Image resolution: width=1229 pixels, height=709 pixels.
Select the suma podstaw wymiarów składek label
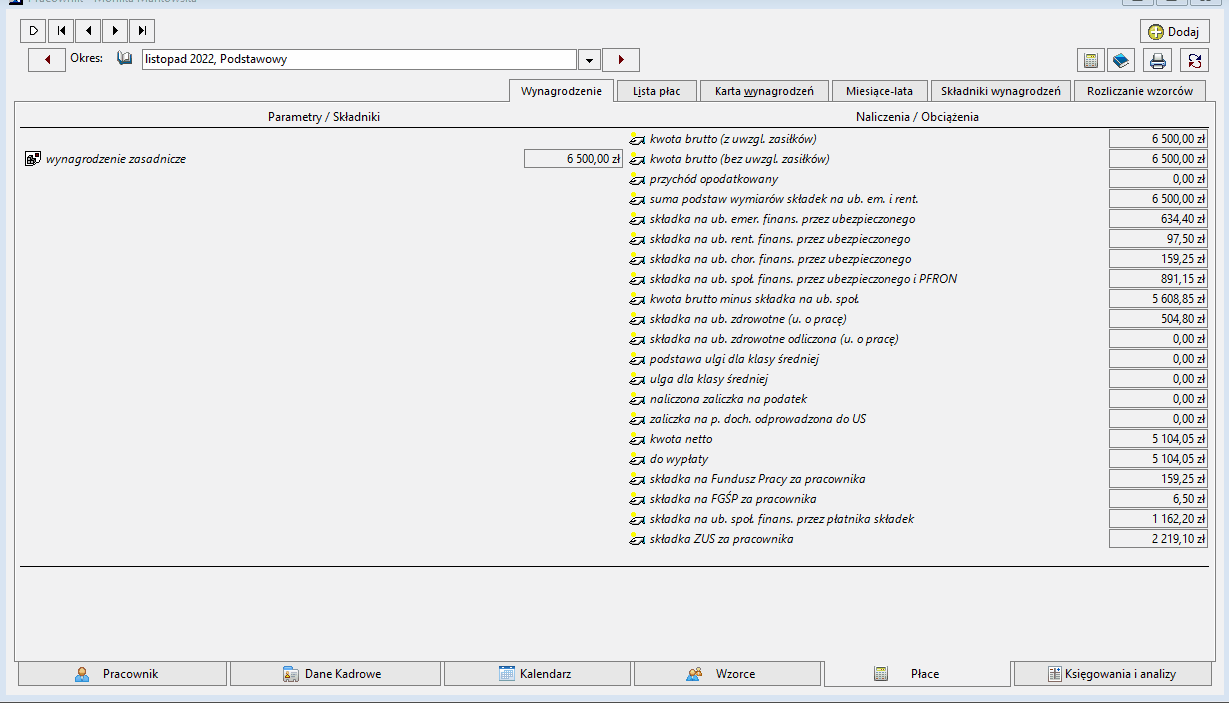[x=784, y=198]
